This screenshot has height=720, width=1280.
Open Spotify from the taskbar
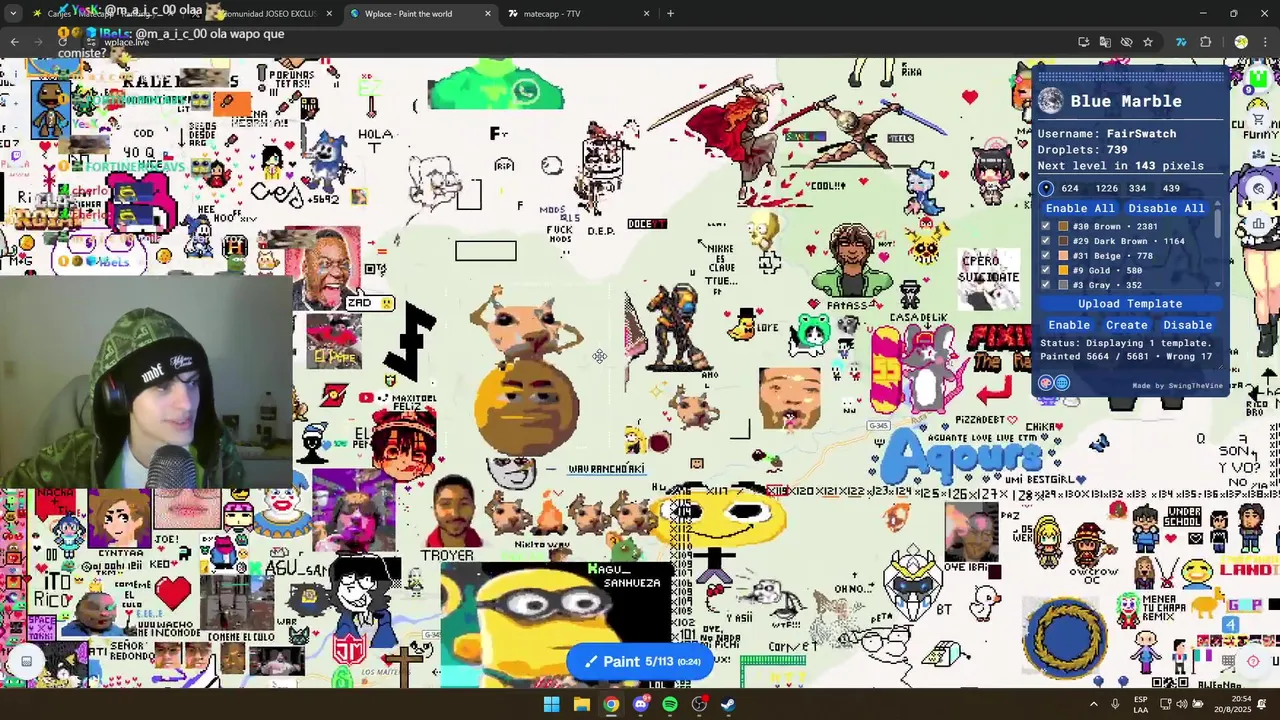[670, 704]
